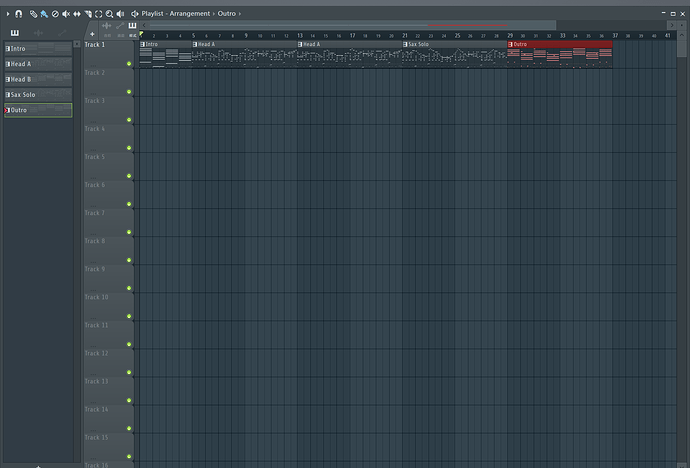Mute Track 2 using its green light
Viewport: 690px width, 468px height.
point(129,92)
